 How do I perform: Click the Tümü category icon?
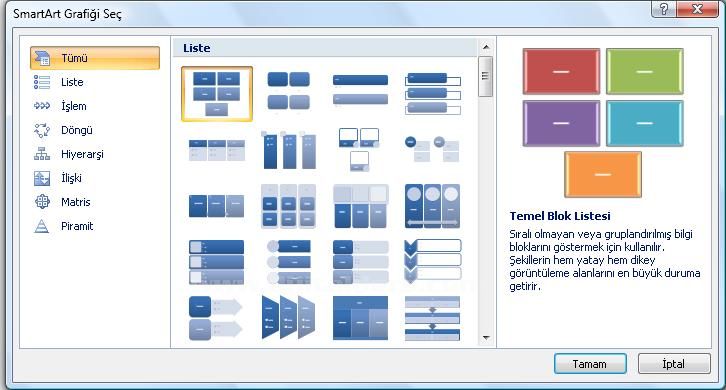[42, 58]
